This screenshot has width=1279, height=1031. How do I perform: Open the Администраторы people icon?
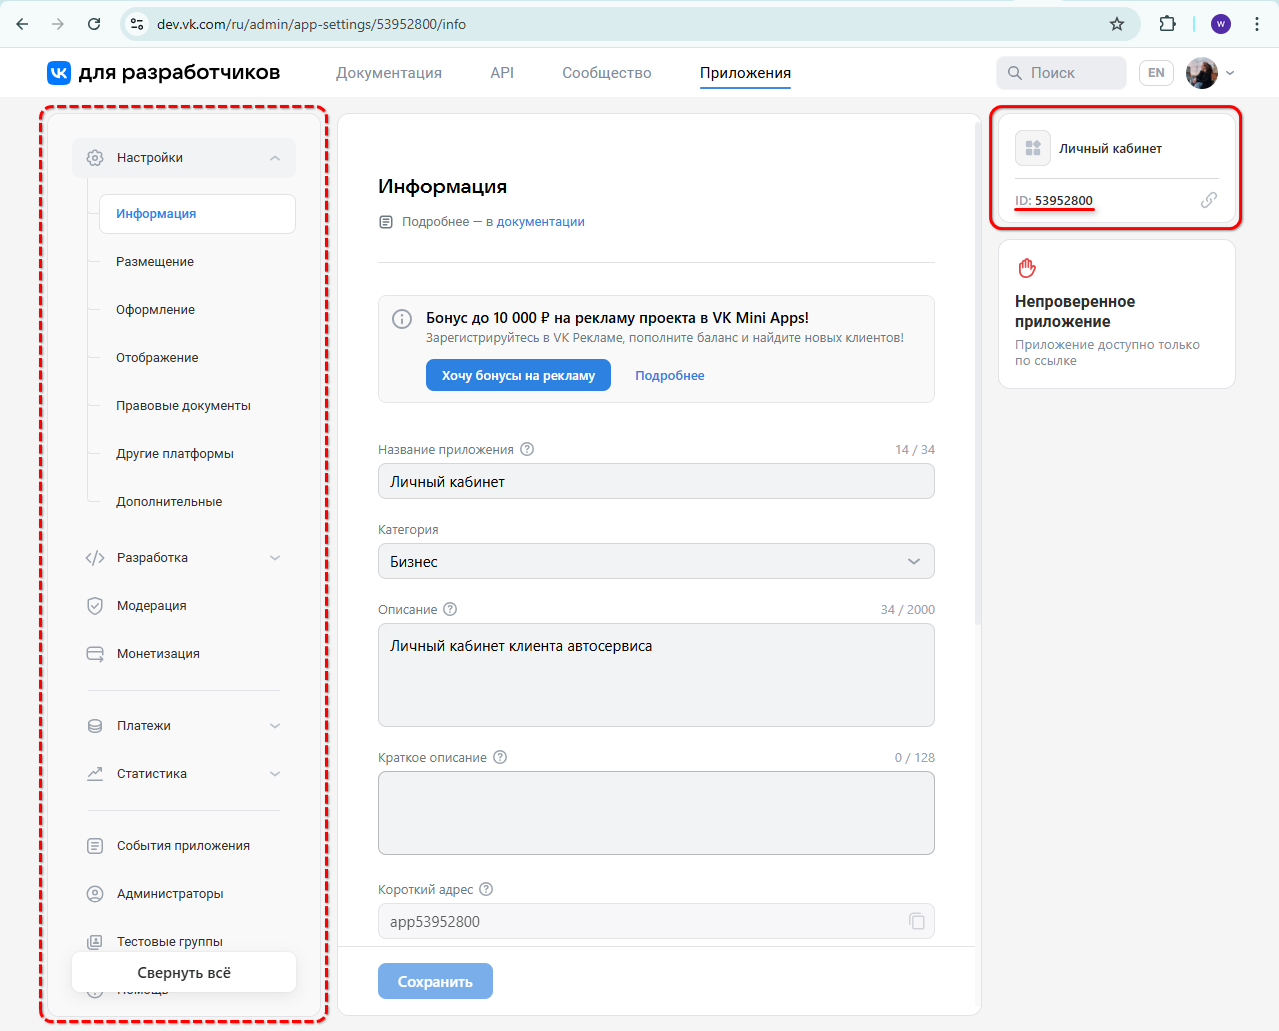click(x=94, y=893)
